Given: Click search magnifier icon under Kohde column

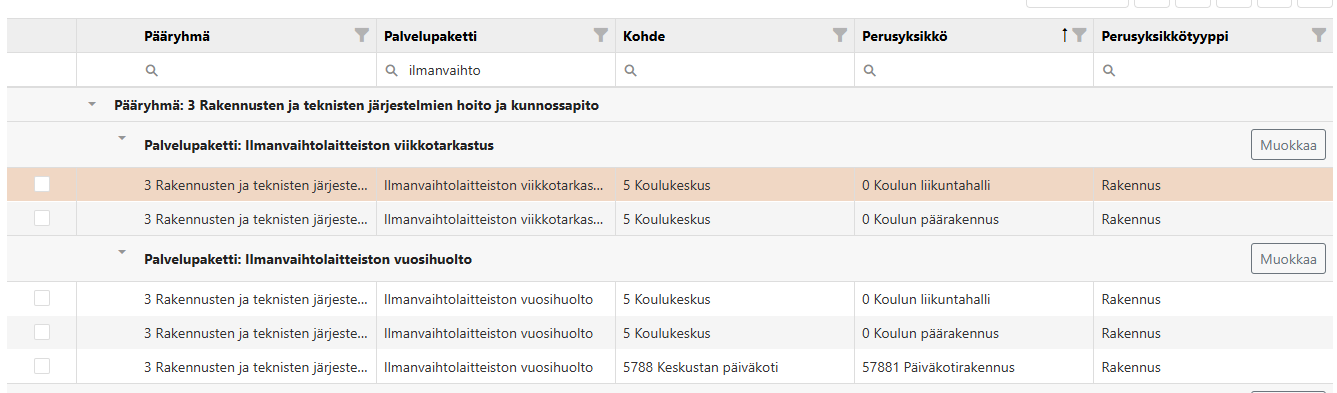Looking at the screenshot, I should click(x=631, y=71).
